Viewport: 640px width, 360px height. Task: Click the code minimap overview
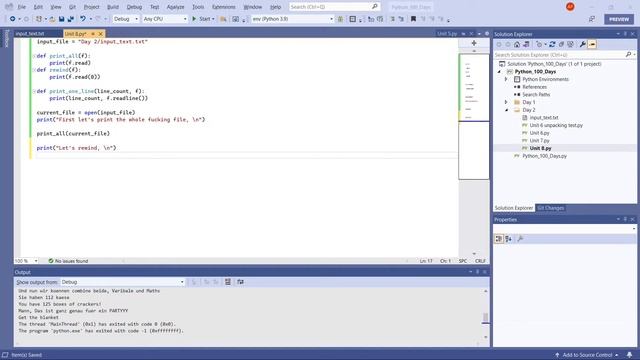pyautogui.click(x=474, y=116)
